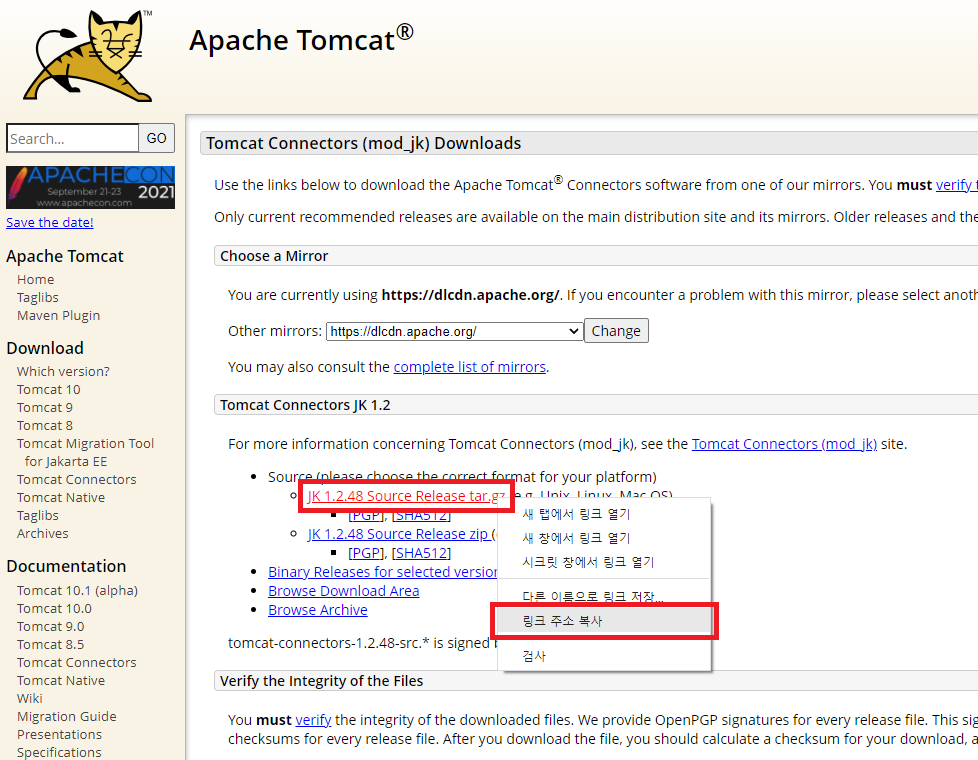The width and height of the screenshot is (978, 760).
Task: Open Taglibs under Download section
Action: pyautogui.click(x=37, y=515)
